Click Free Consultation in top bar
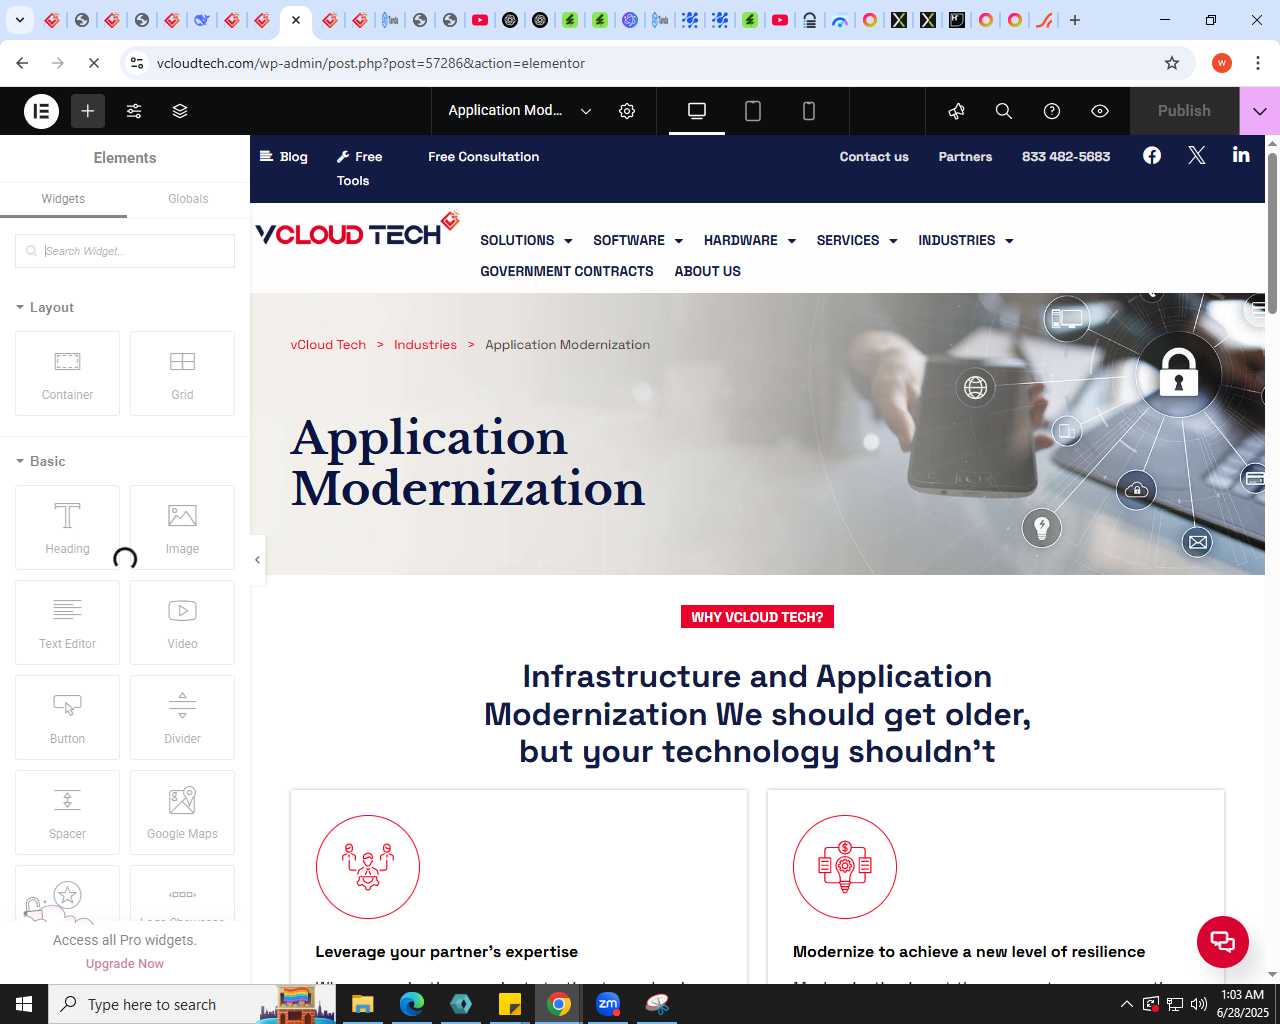1280x1024 pixels. (484, 157)
